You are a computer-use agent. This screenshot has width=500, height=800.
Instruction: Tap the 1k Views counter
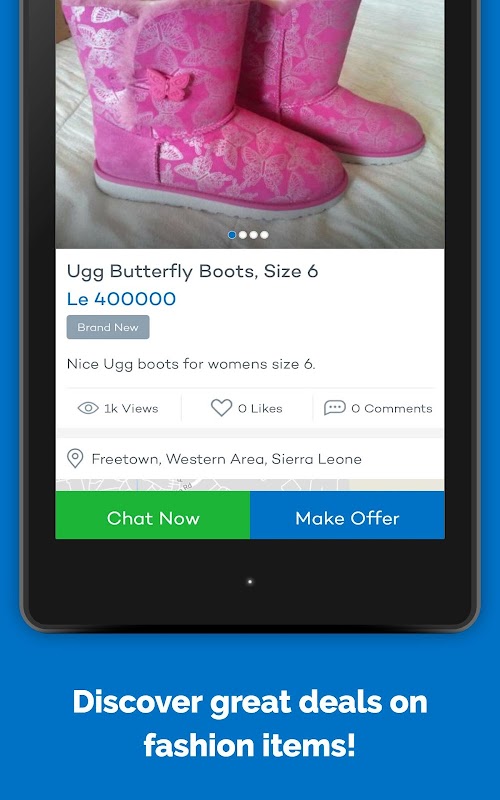tap(131, 408)
